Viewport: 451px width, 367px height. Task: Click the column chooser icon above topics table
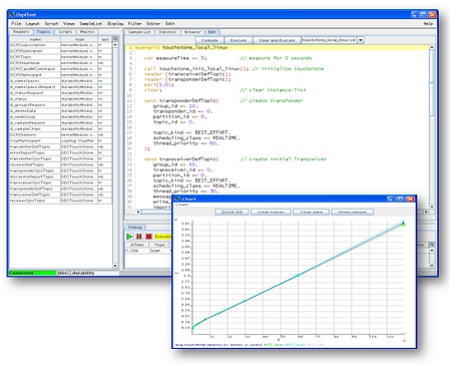coord(115,39)
